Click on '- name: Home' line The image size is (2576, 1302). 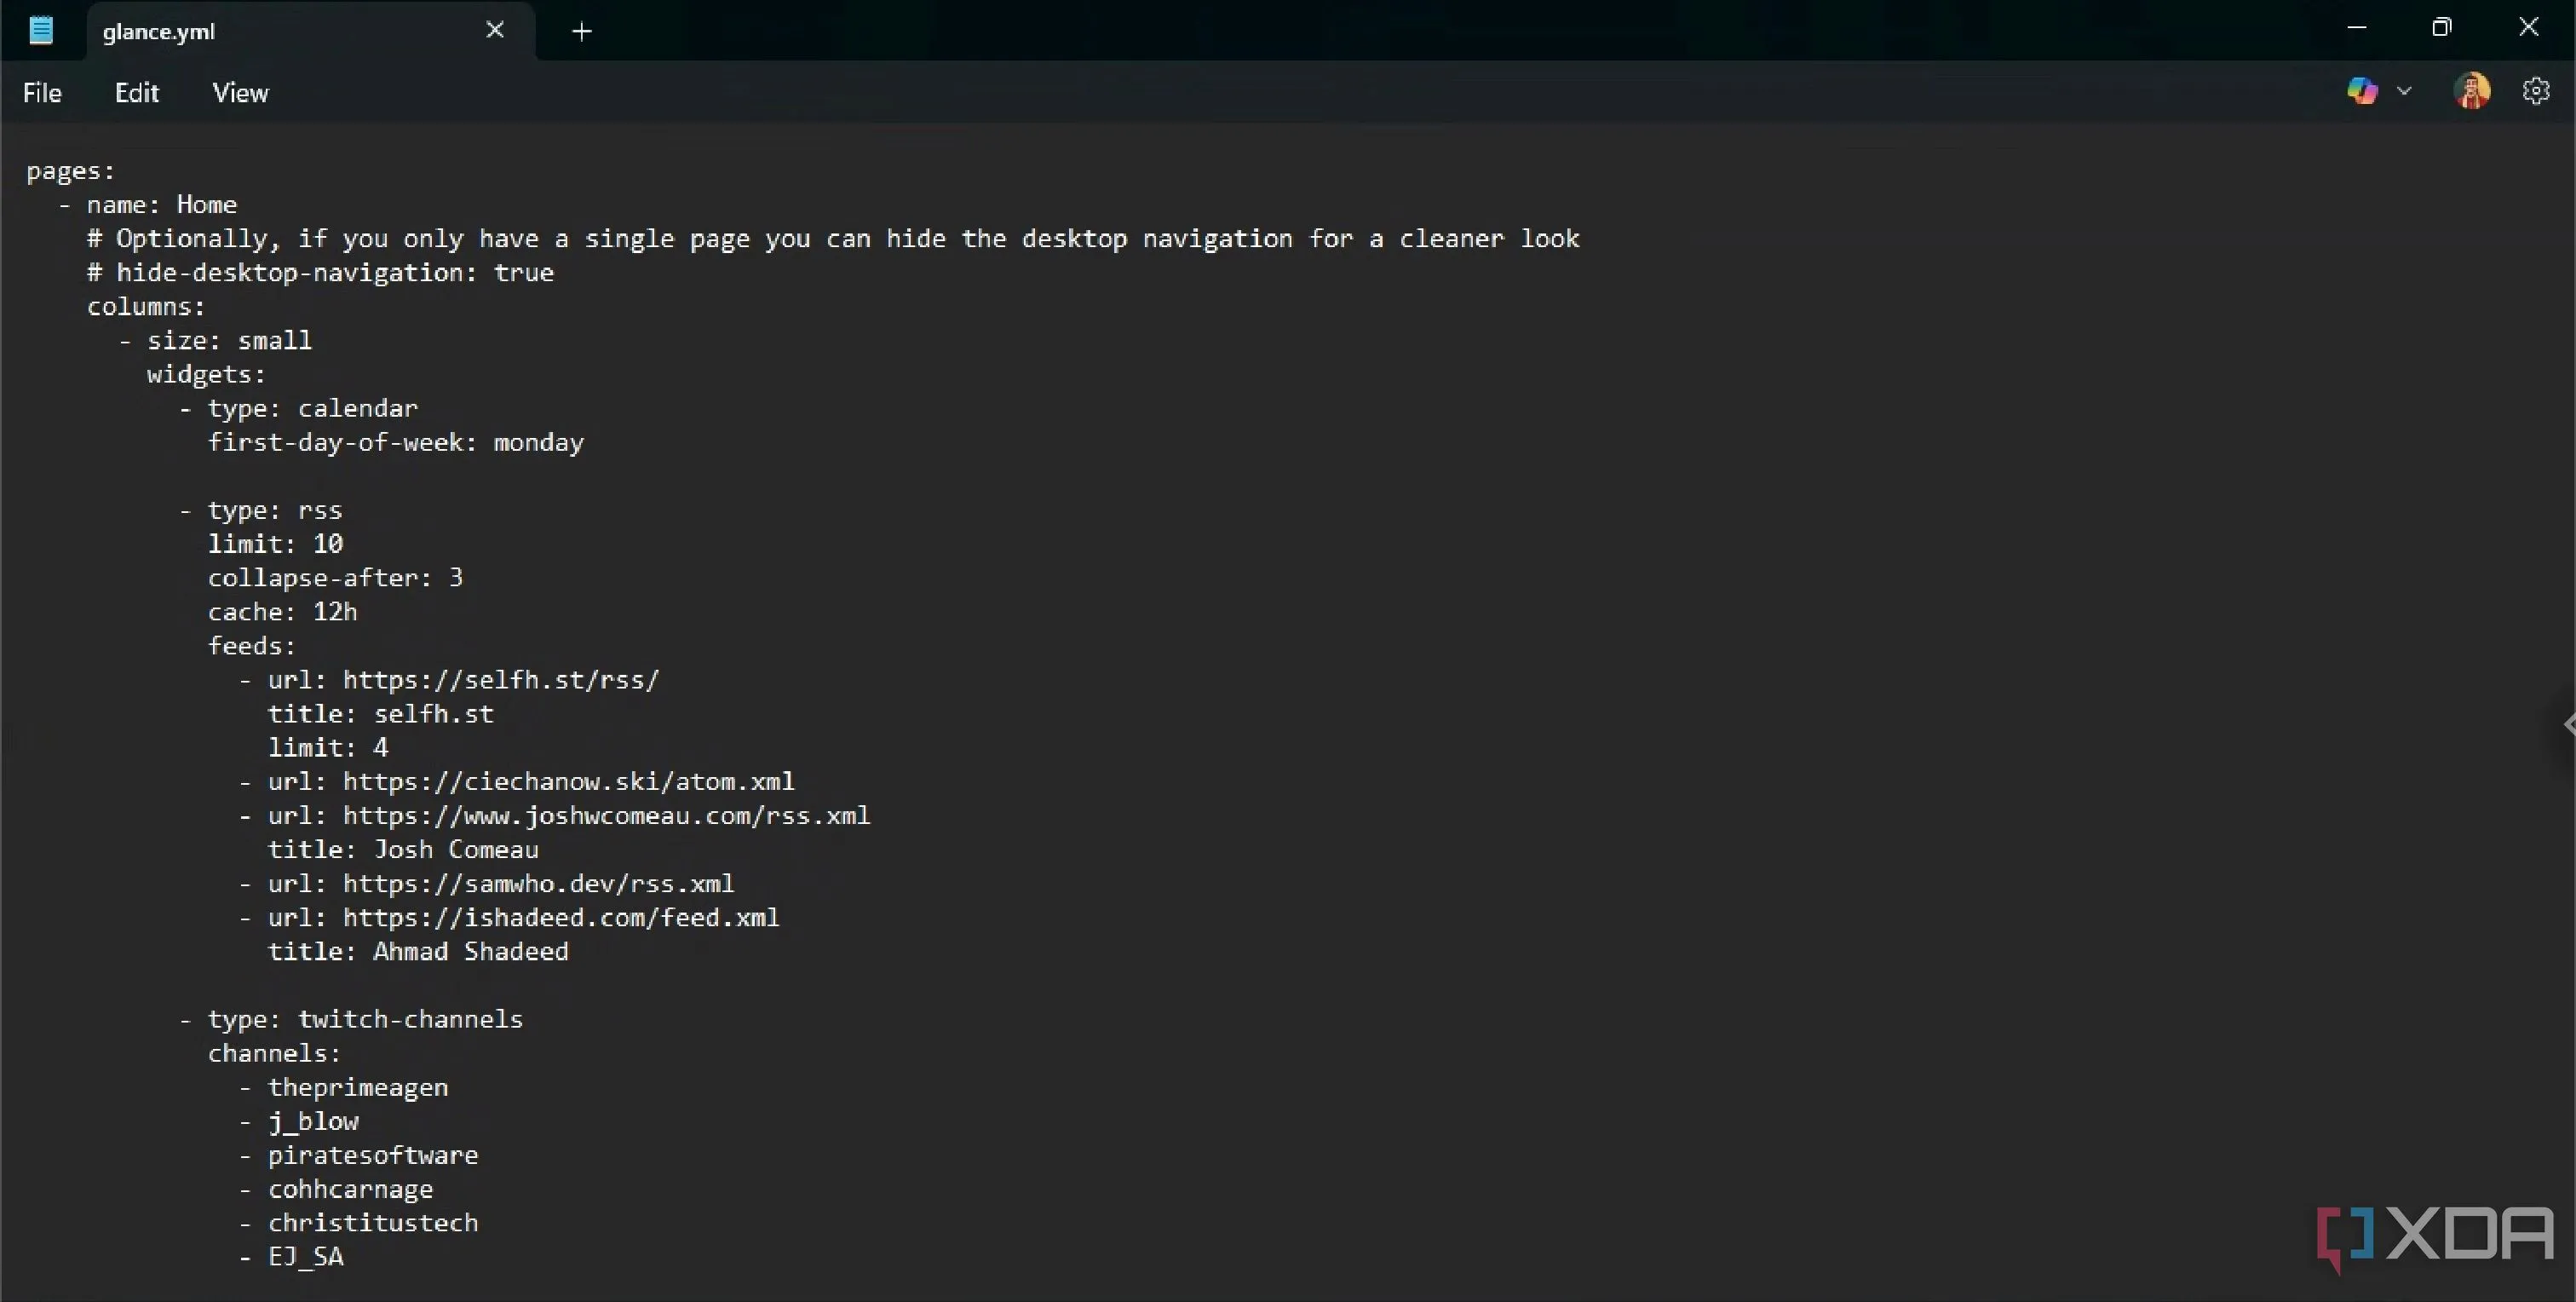tap(147, 205)
